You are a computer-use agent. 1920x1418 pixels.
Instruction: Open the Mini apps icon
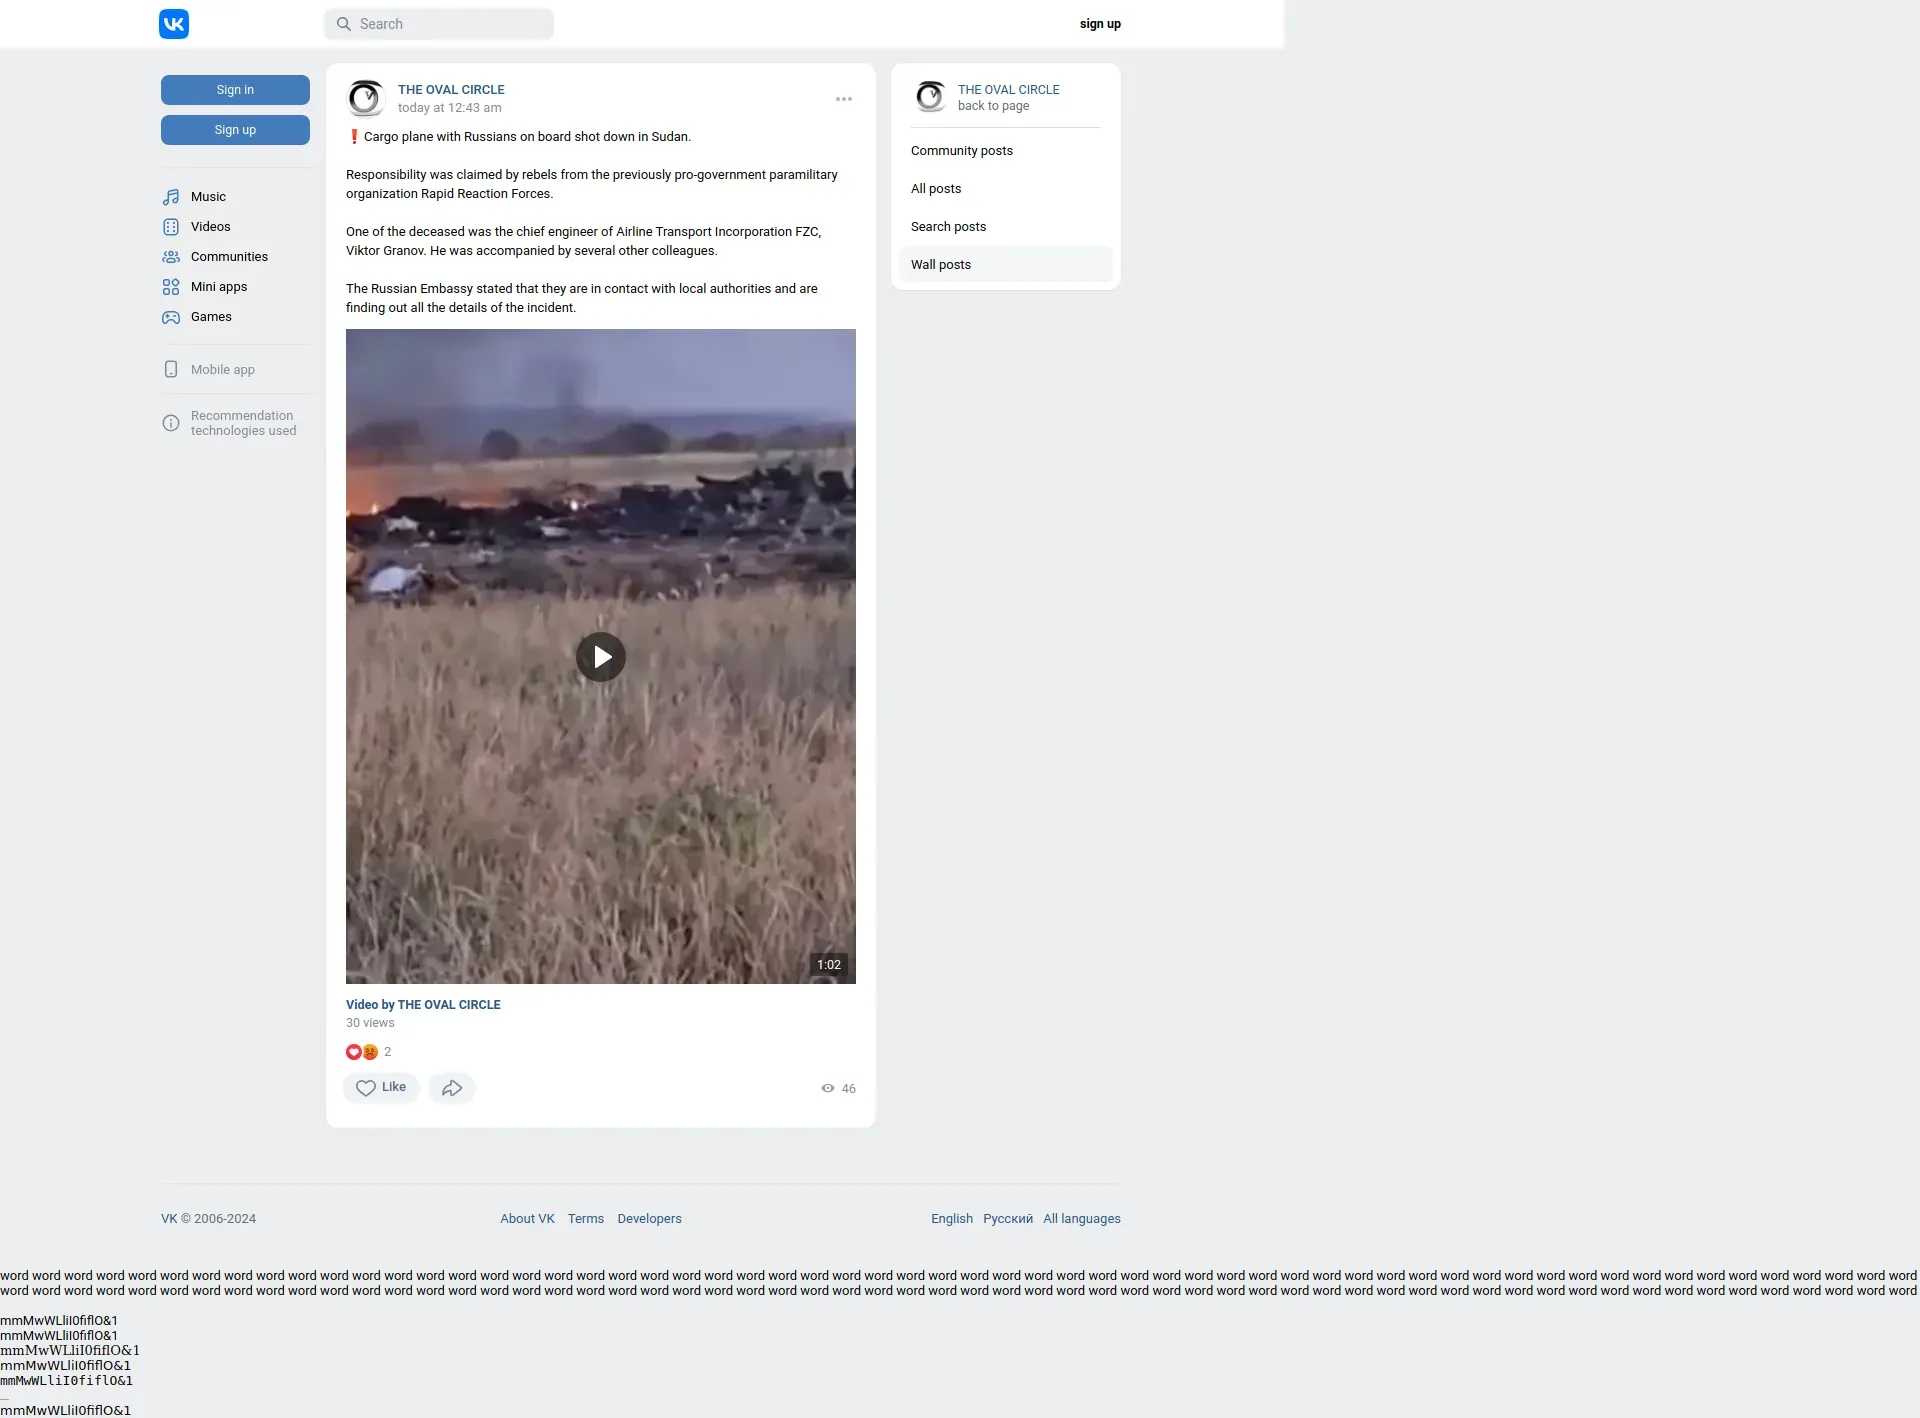pos(171,287)
